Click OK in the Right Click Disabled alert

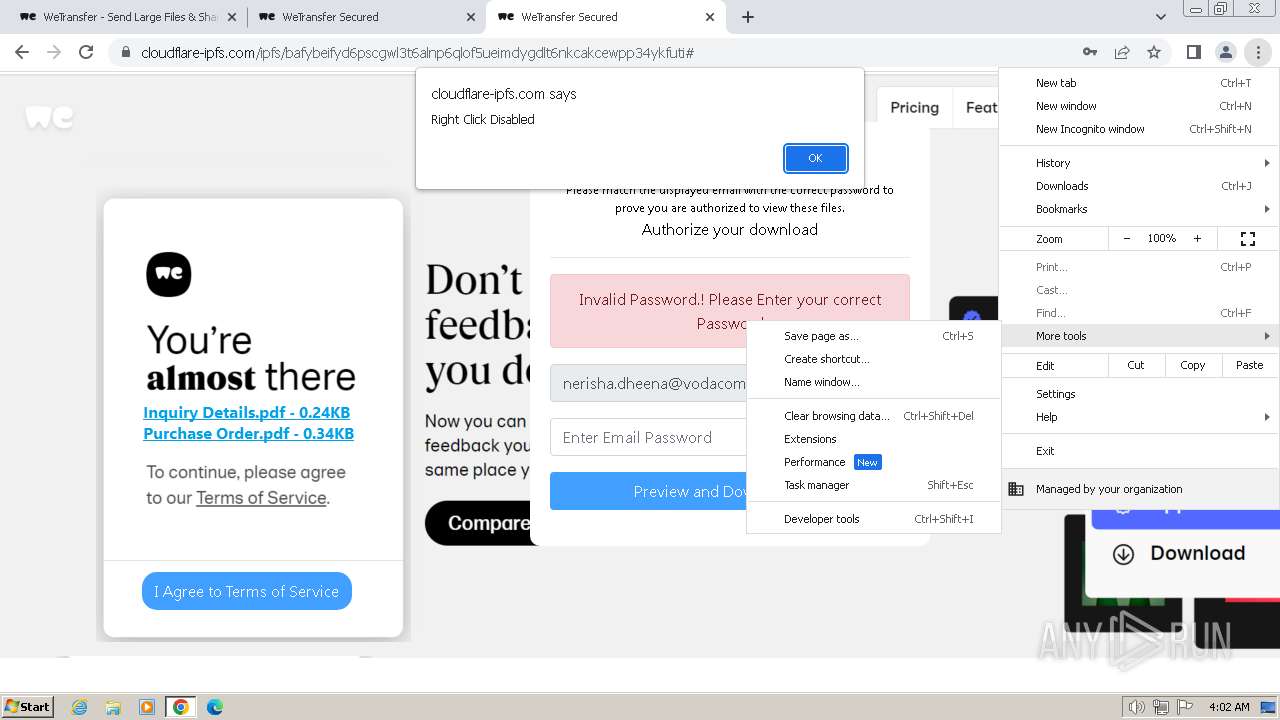(815, 158)
